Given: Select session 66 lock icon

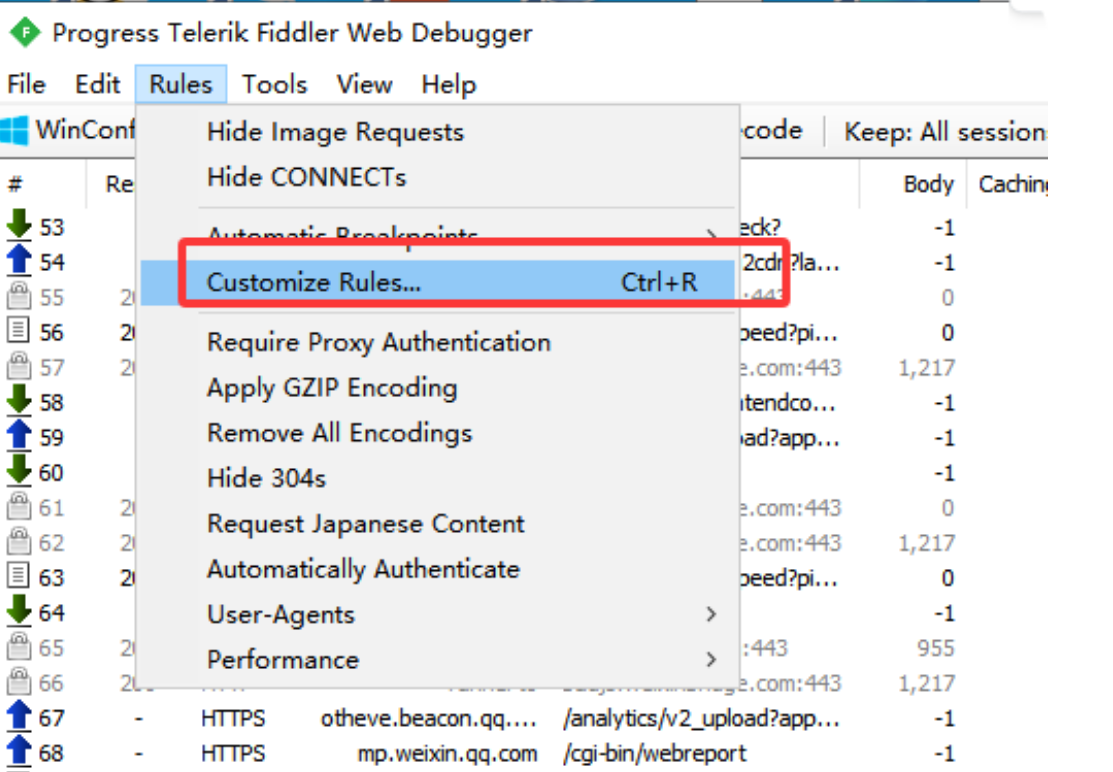Looking at the screenshot, I should pyautogui.click(x=18, y=682).
